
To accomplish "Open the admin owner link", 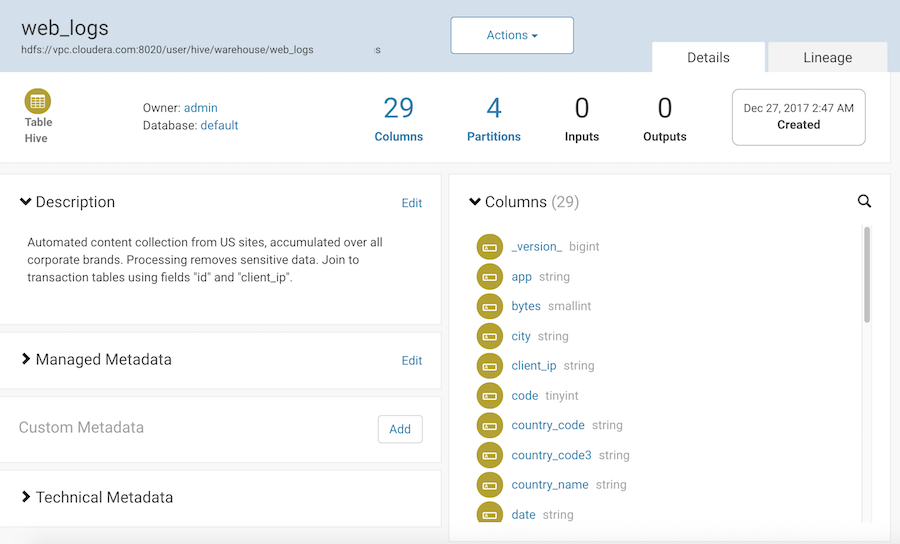I will tap(200, 108).
